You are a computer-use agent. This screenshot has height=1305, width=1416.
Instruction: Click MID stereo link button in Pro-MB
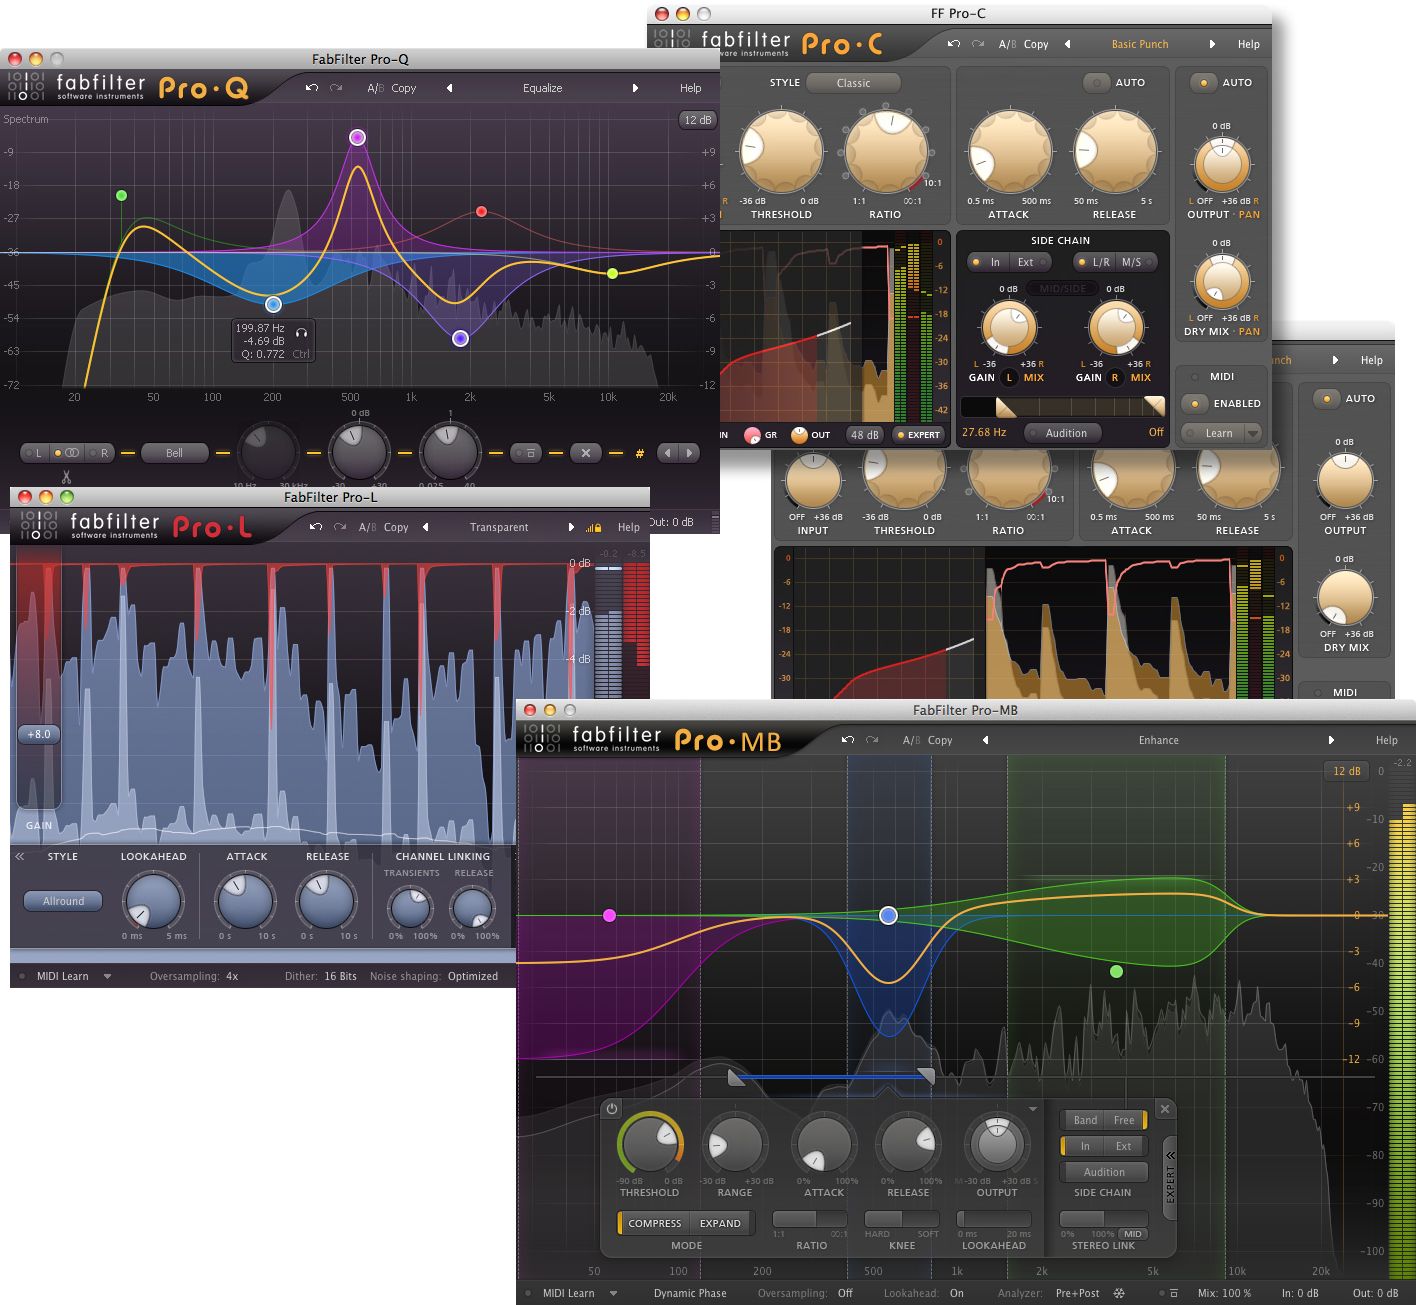click(1132, 1233)
